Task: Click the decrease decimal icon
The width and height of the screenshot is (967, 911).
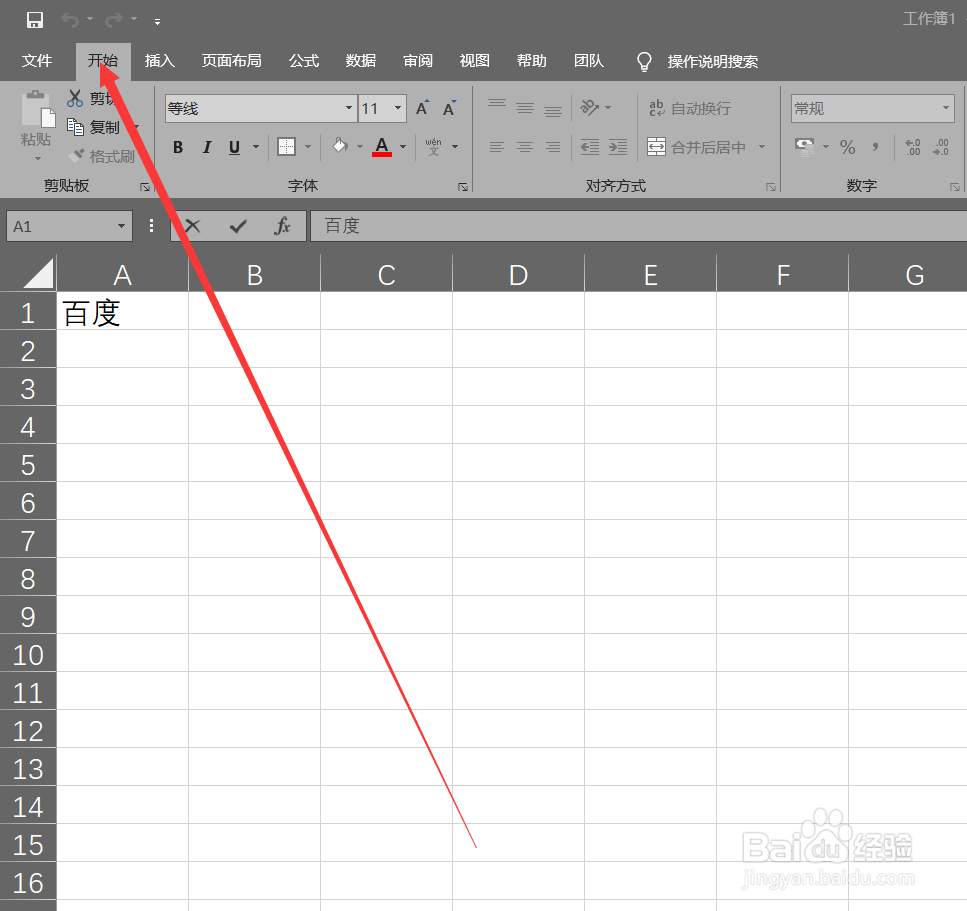Action: pyautogui.click(x=941, y=147)
